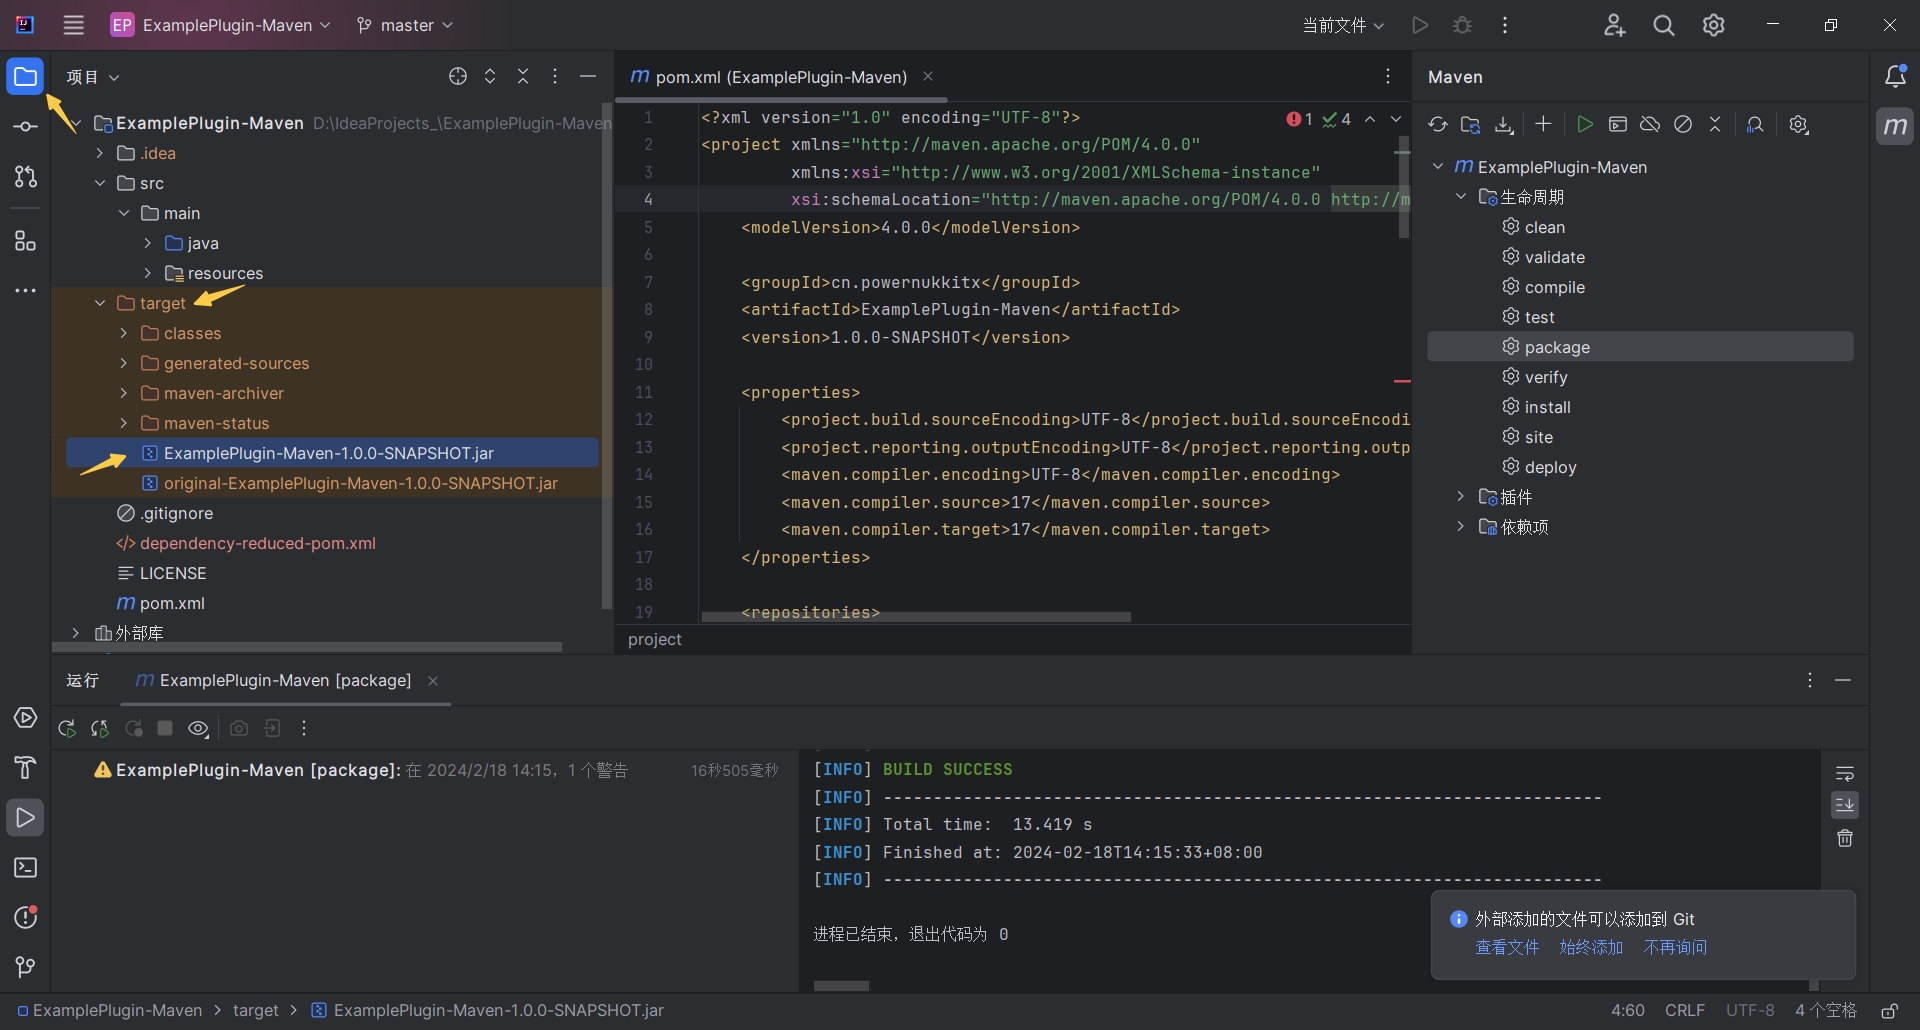Open the Run tool window

(25, 818)
